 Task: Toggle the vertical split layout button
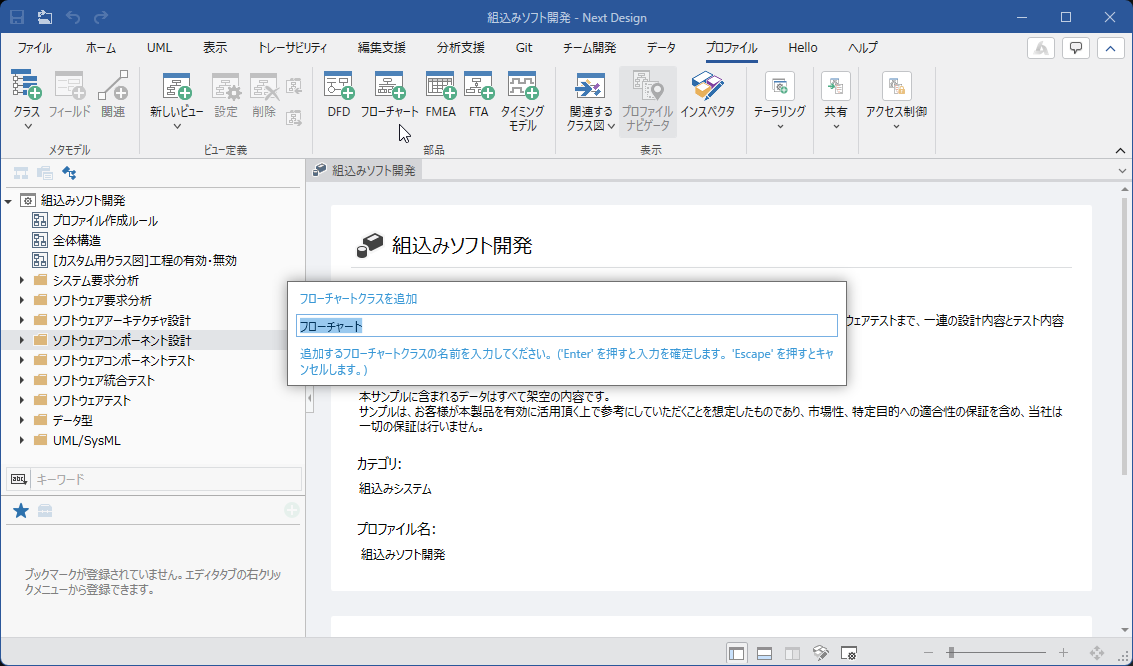tap(793, 653)
